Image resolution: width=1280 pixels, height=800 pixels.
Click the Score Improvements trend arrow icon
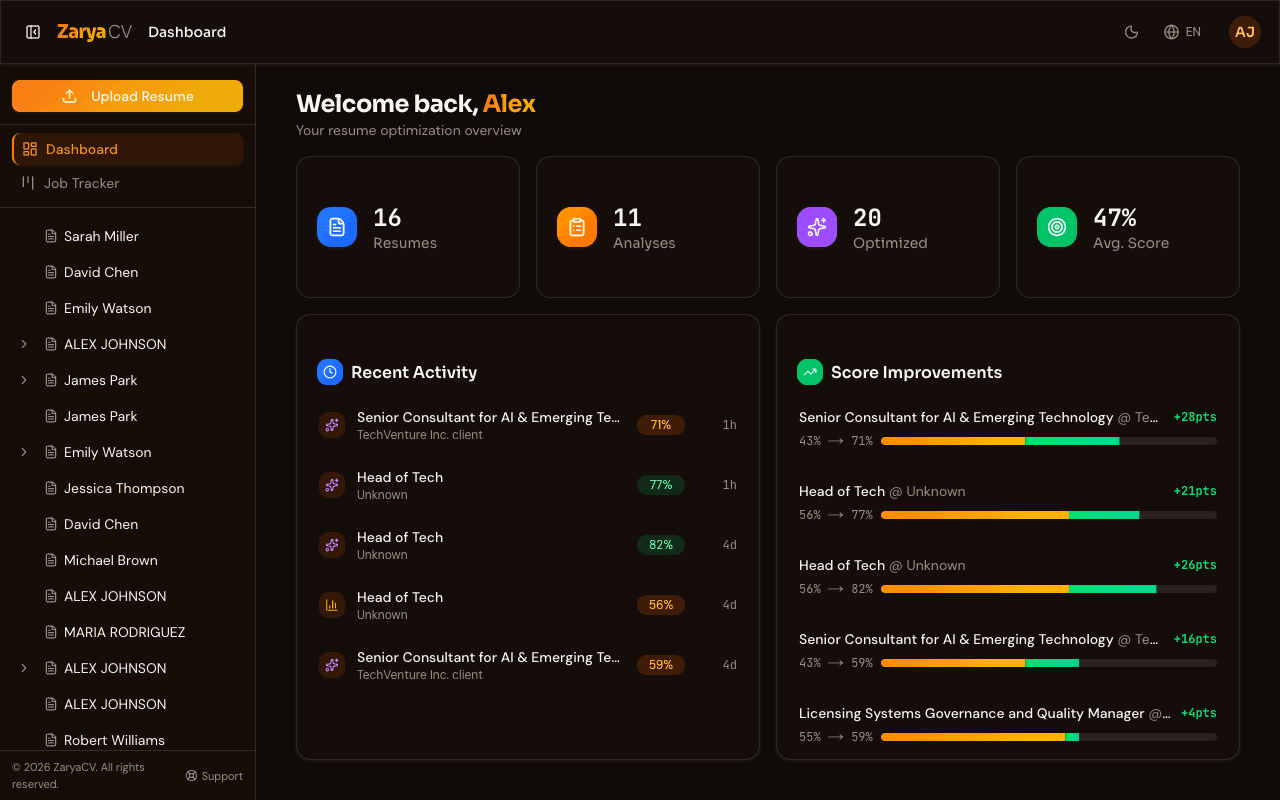coord(810,371)
